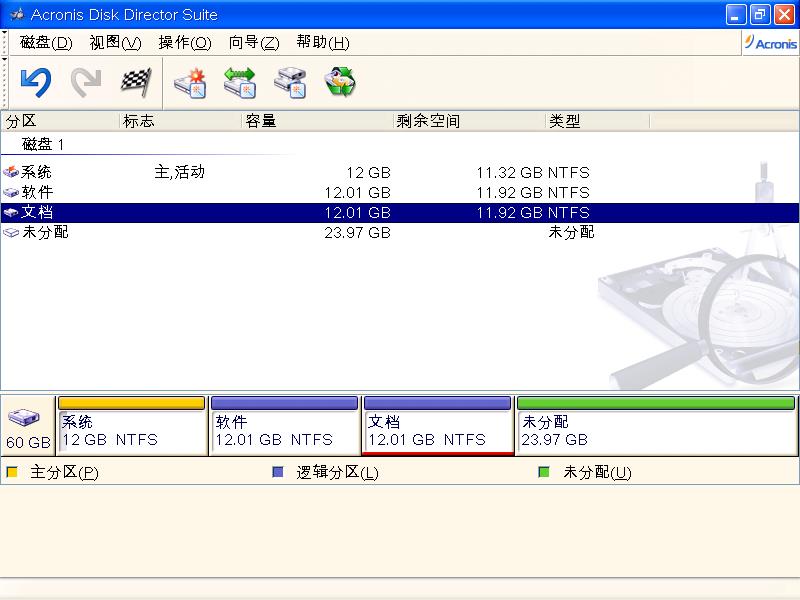Image resolution: width=800 pixels, height=600 pixels.
Task: Click the 文档 partition drive icon
Action: pos(11,212)
